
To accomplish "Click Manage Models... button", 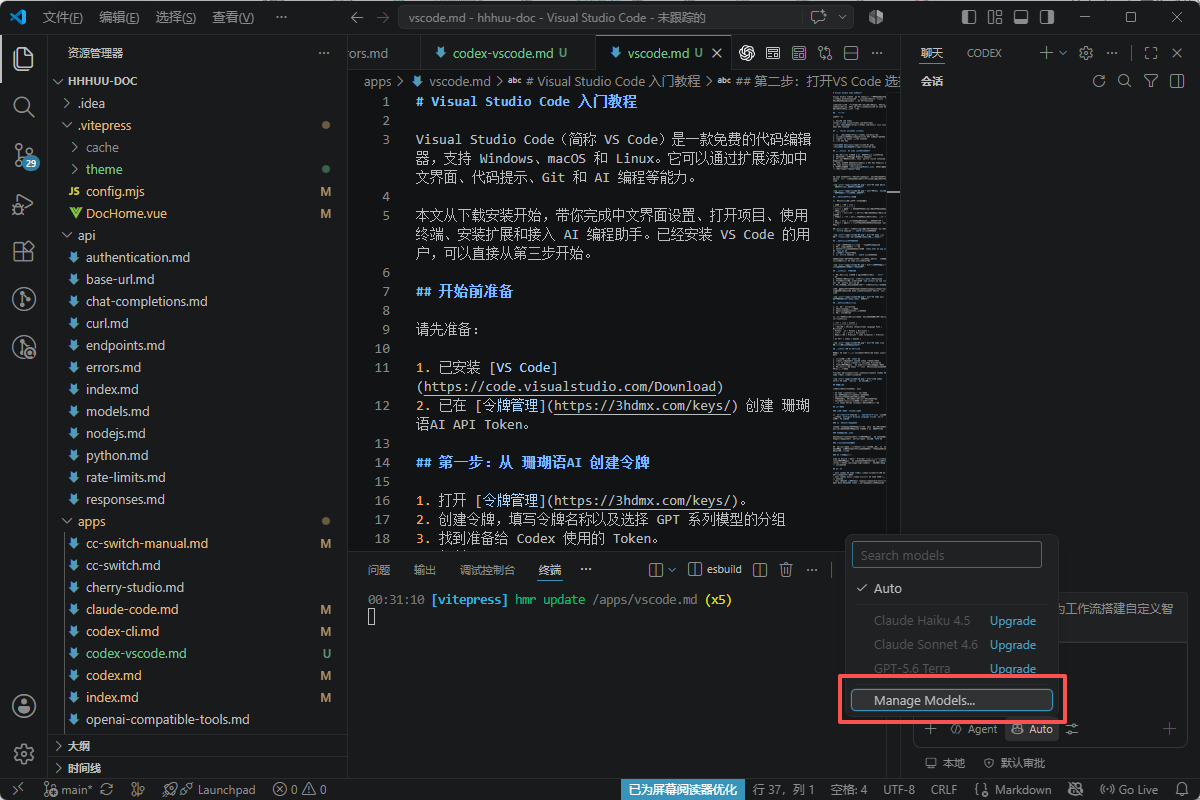I will tap(952, 700).
